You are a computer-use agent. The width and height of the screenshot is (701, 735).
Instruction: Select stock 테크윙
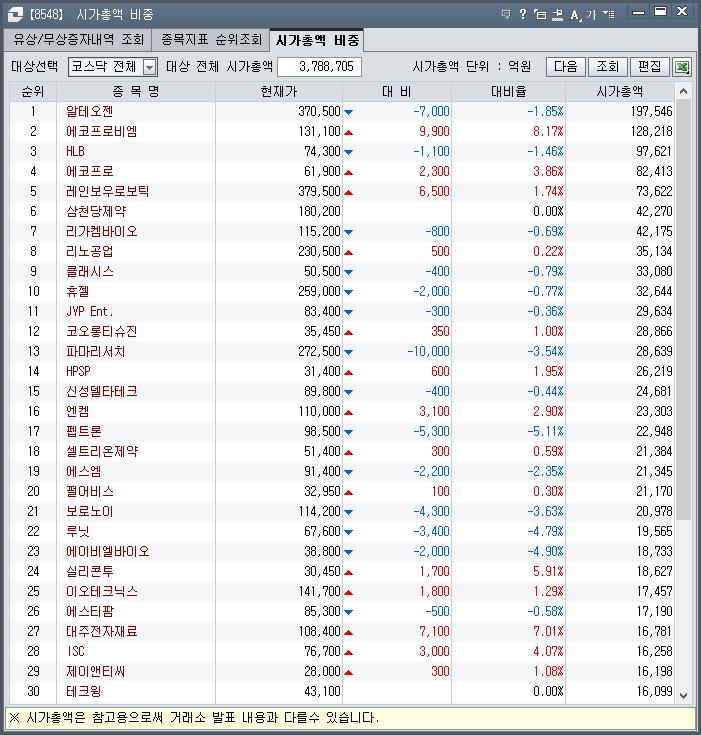pyautogui.click(x=83, y=691)
